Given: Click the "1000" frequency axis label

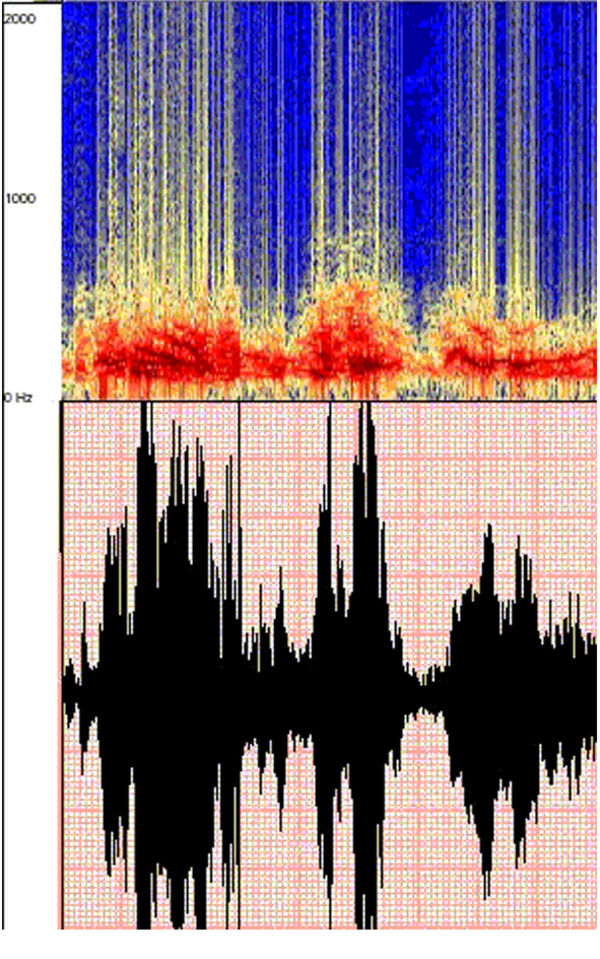Looking at the screenshot, I should coord(21,198).
